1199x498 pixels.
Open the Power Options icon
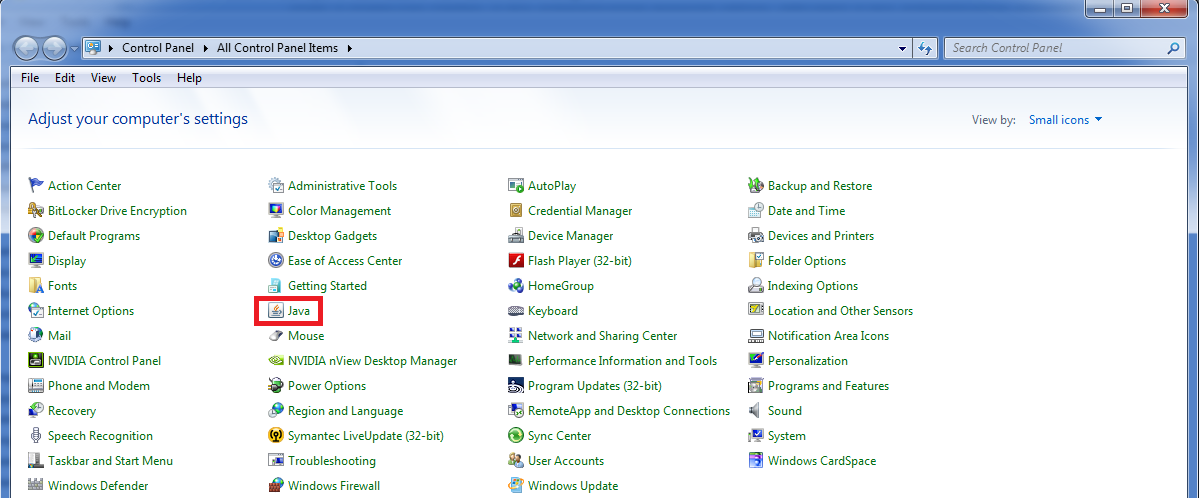(276, 386)
